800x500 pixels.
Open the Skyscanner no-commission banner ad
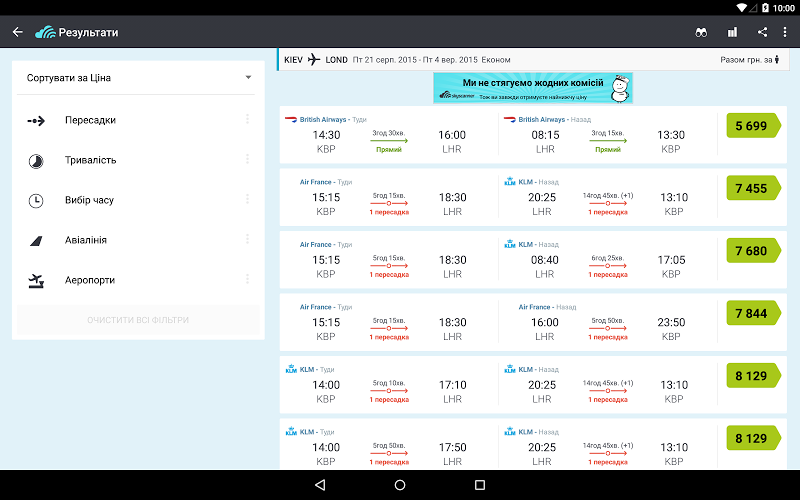coord(533,88)
